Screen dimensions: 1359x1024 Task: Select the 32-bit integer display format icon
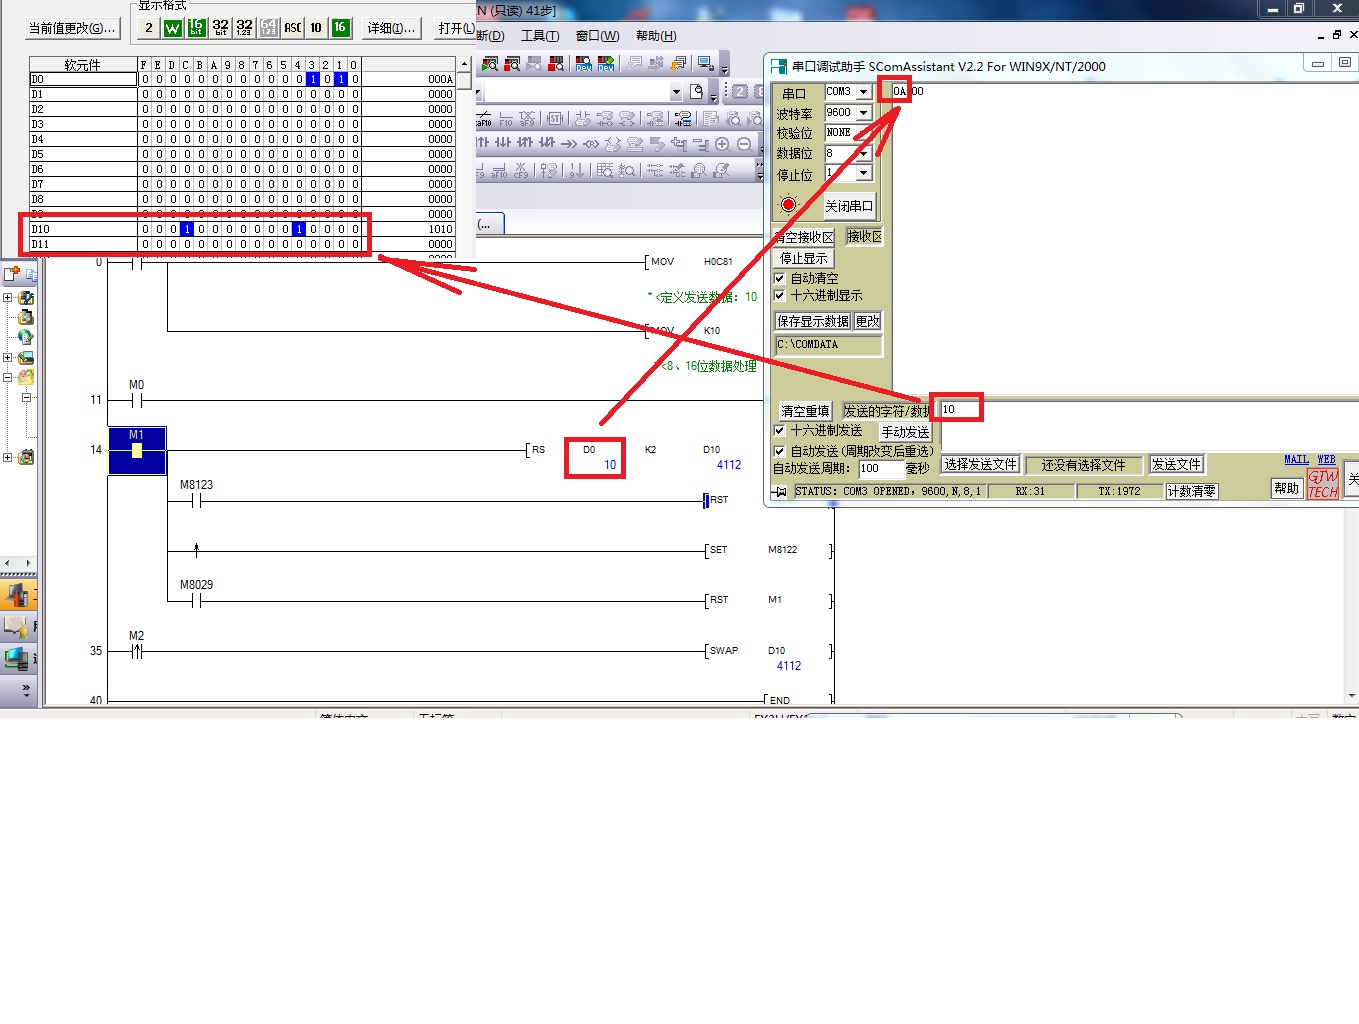220,28
